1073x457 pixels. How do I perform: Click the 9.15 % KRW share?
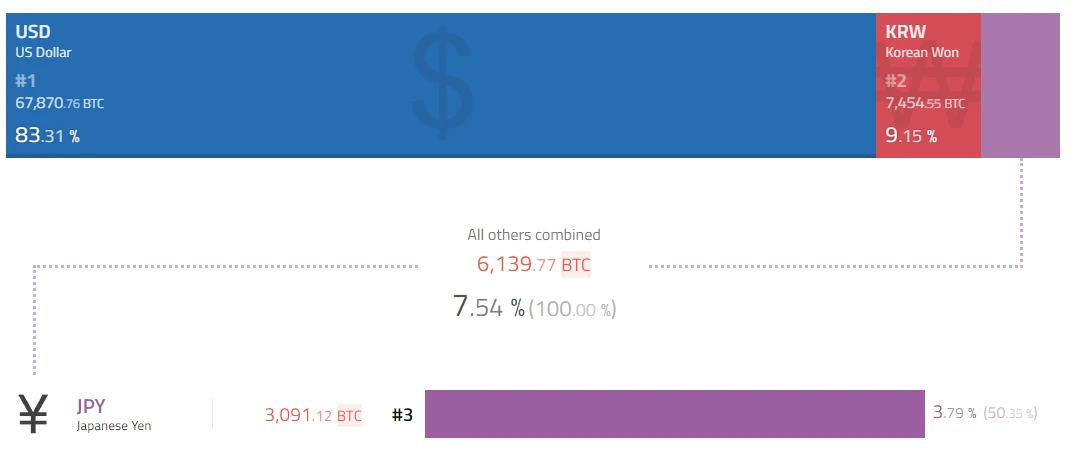pyautogui.click(x=911, y=136)
